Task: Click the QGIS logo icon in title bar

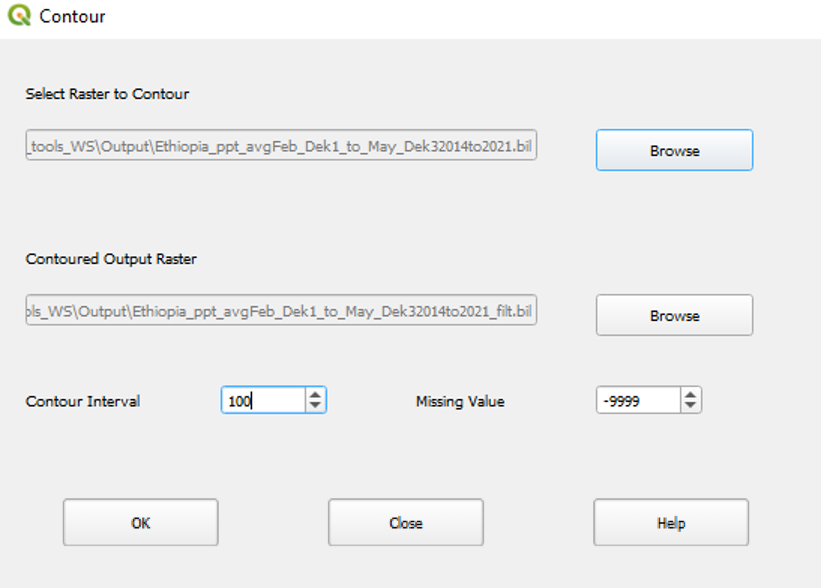Action: (19, 16)
